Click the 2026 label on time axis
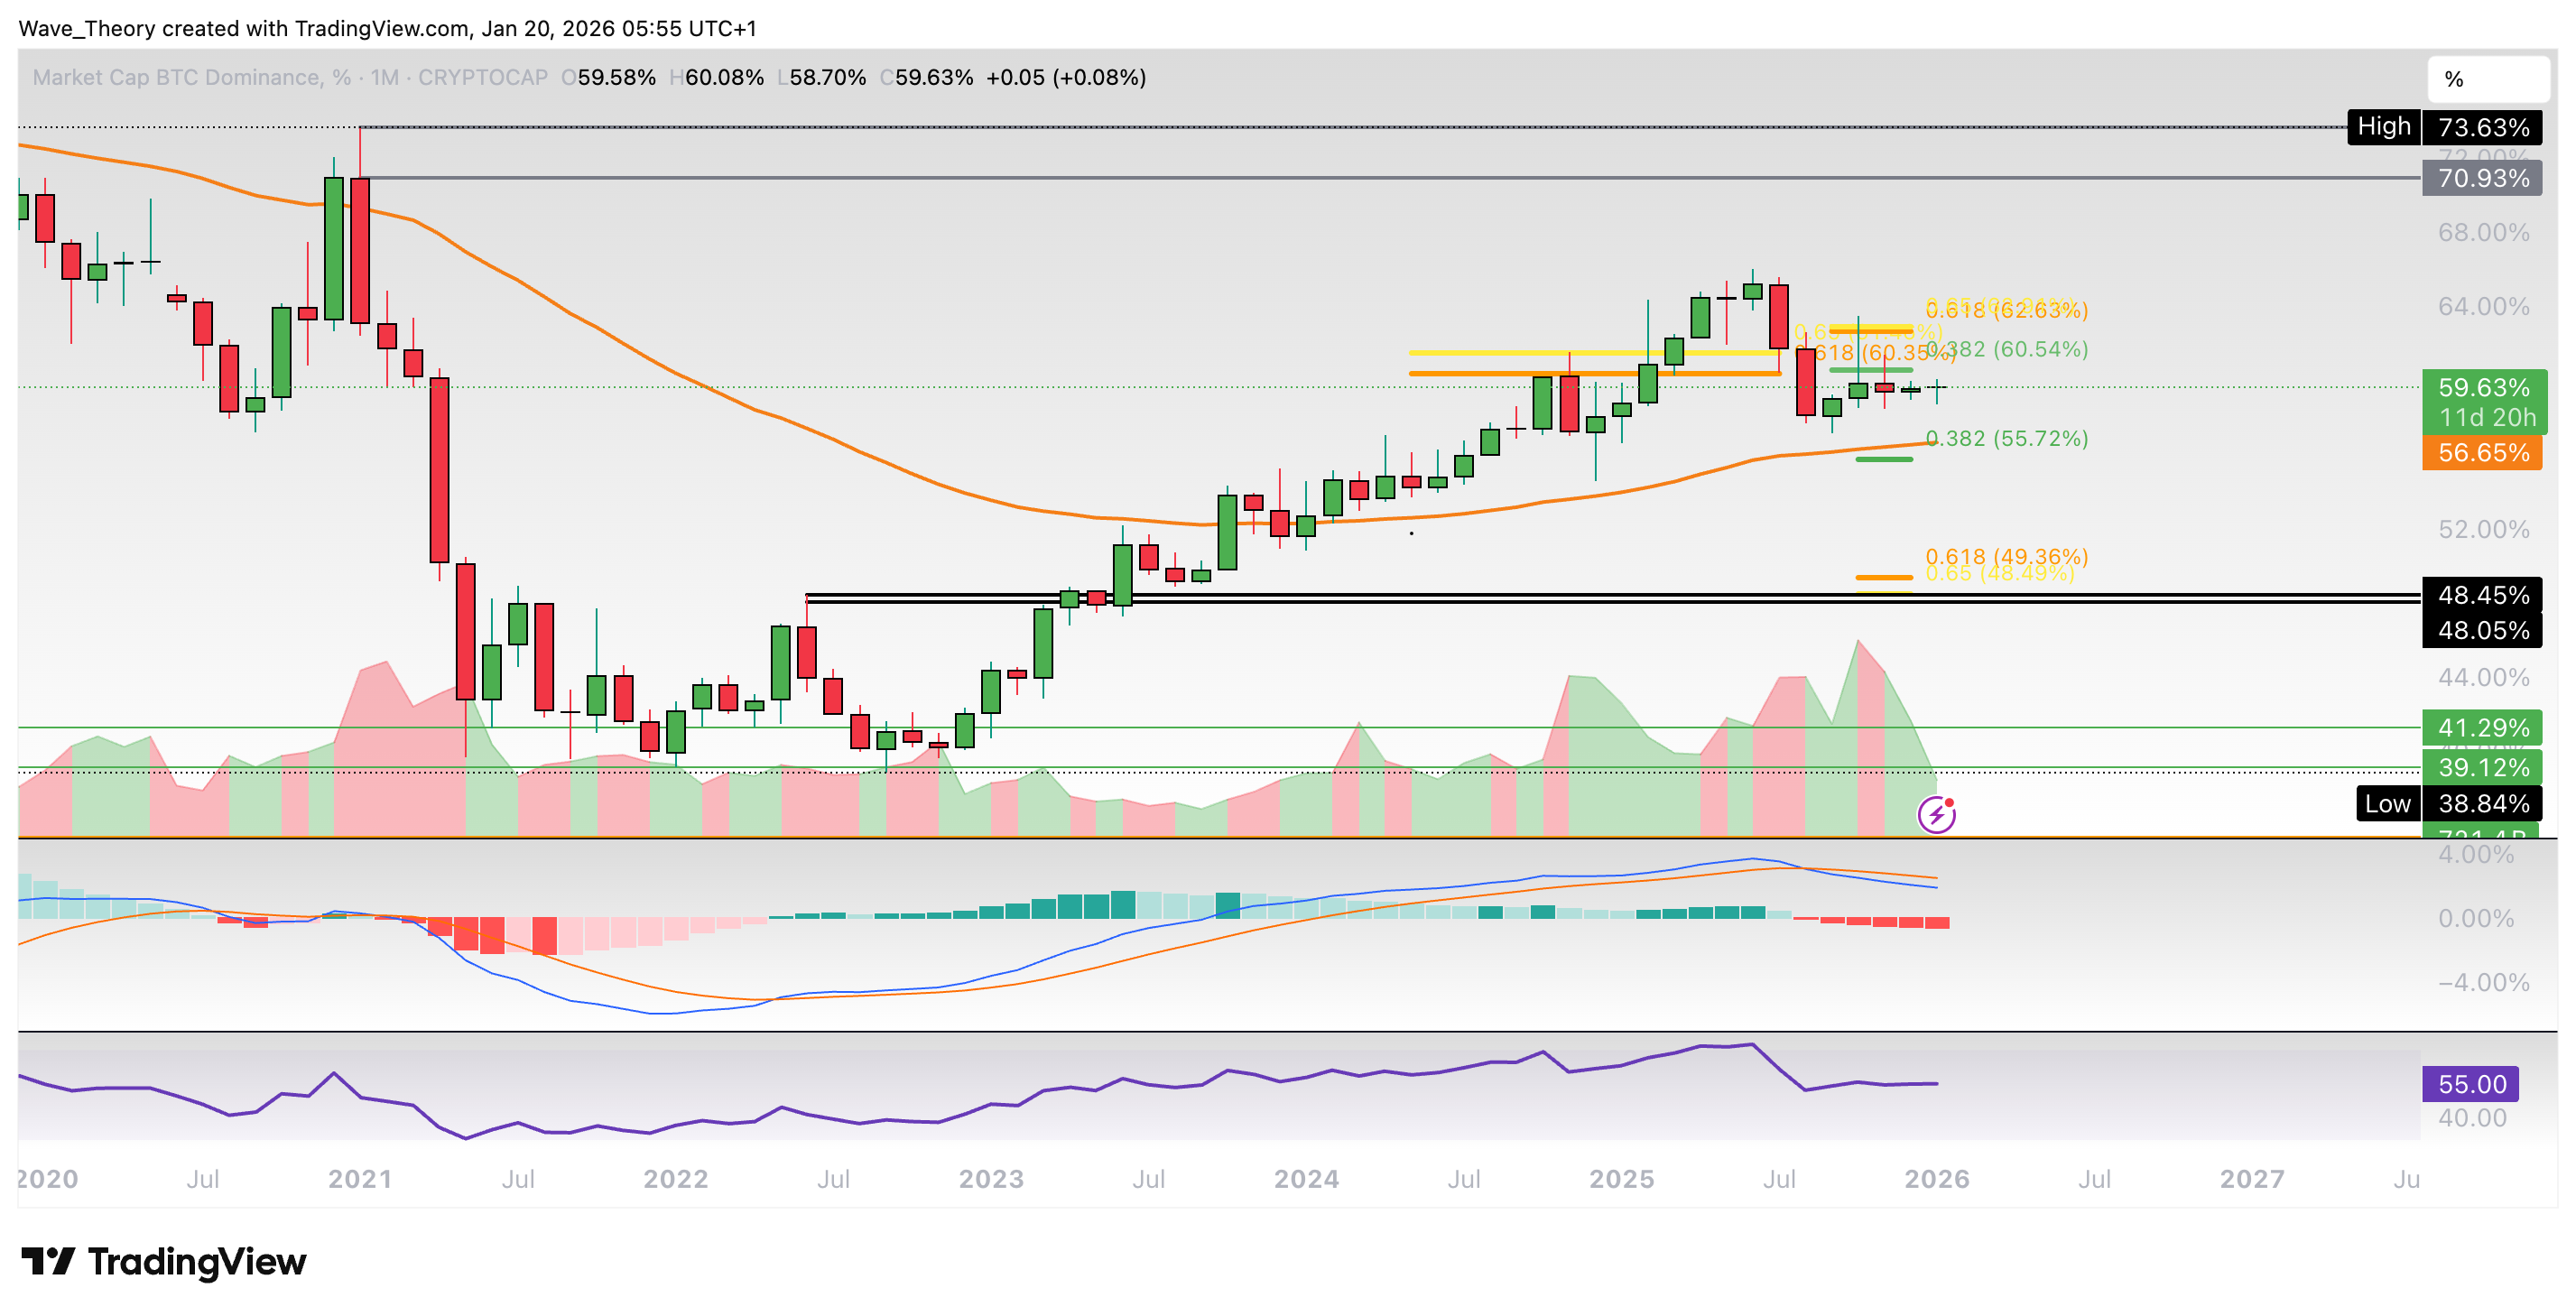 tap(1936, 1180)
